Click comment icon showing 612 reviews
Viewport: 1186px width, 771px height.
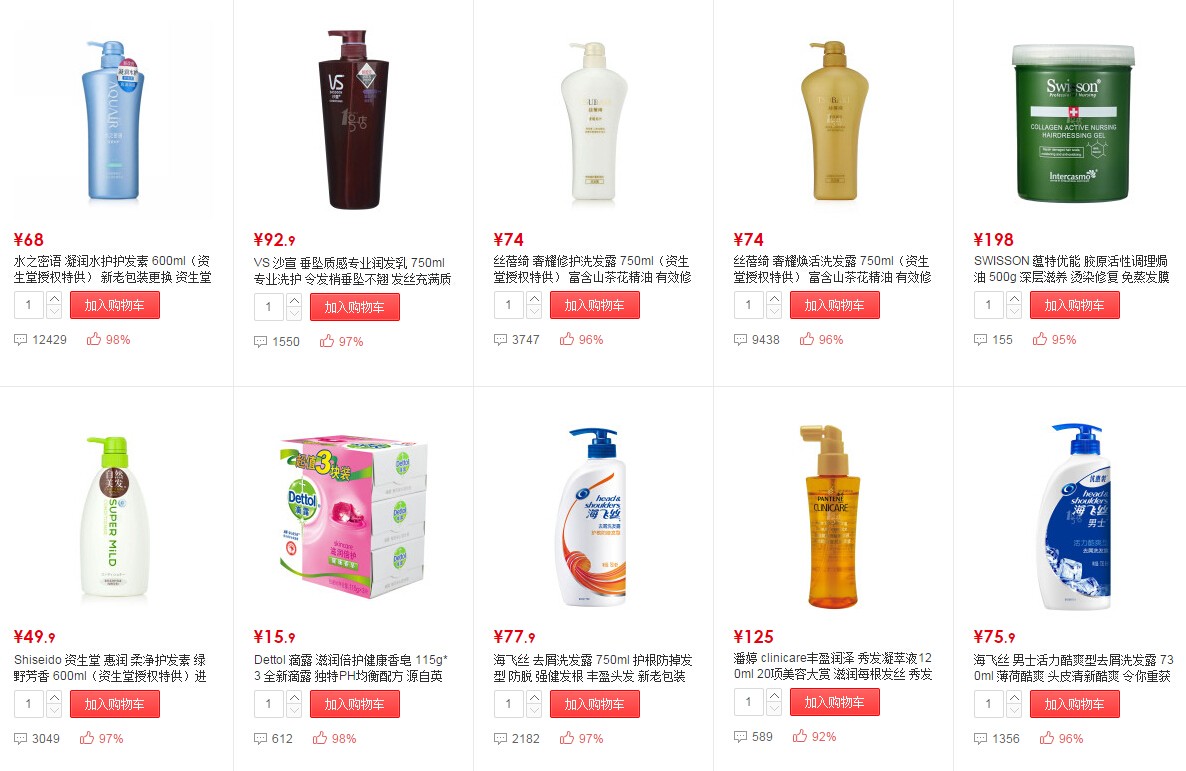pos(260,738)
